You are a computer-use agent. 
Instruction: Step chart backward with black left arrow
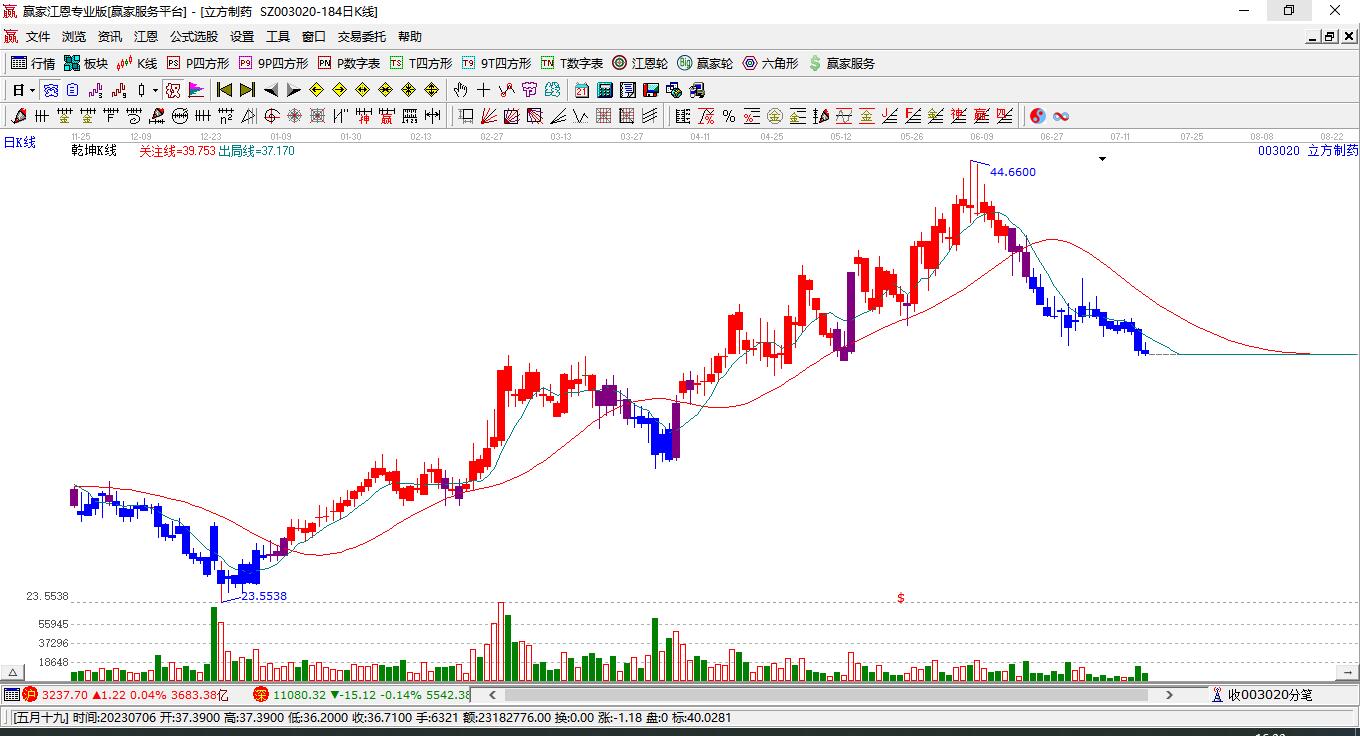coord(270,90)
